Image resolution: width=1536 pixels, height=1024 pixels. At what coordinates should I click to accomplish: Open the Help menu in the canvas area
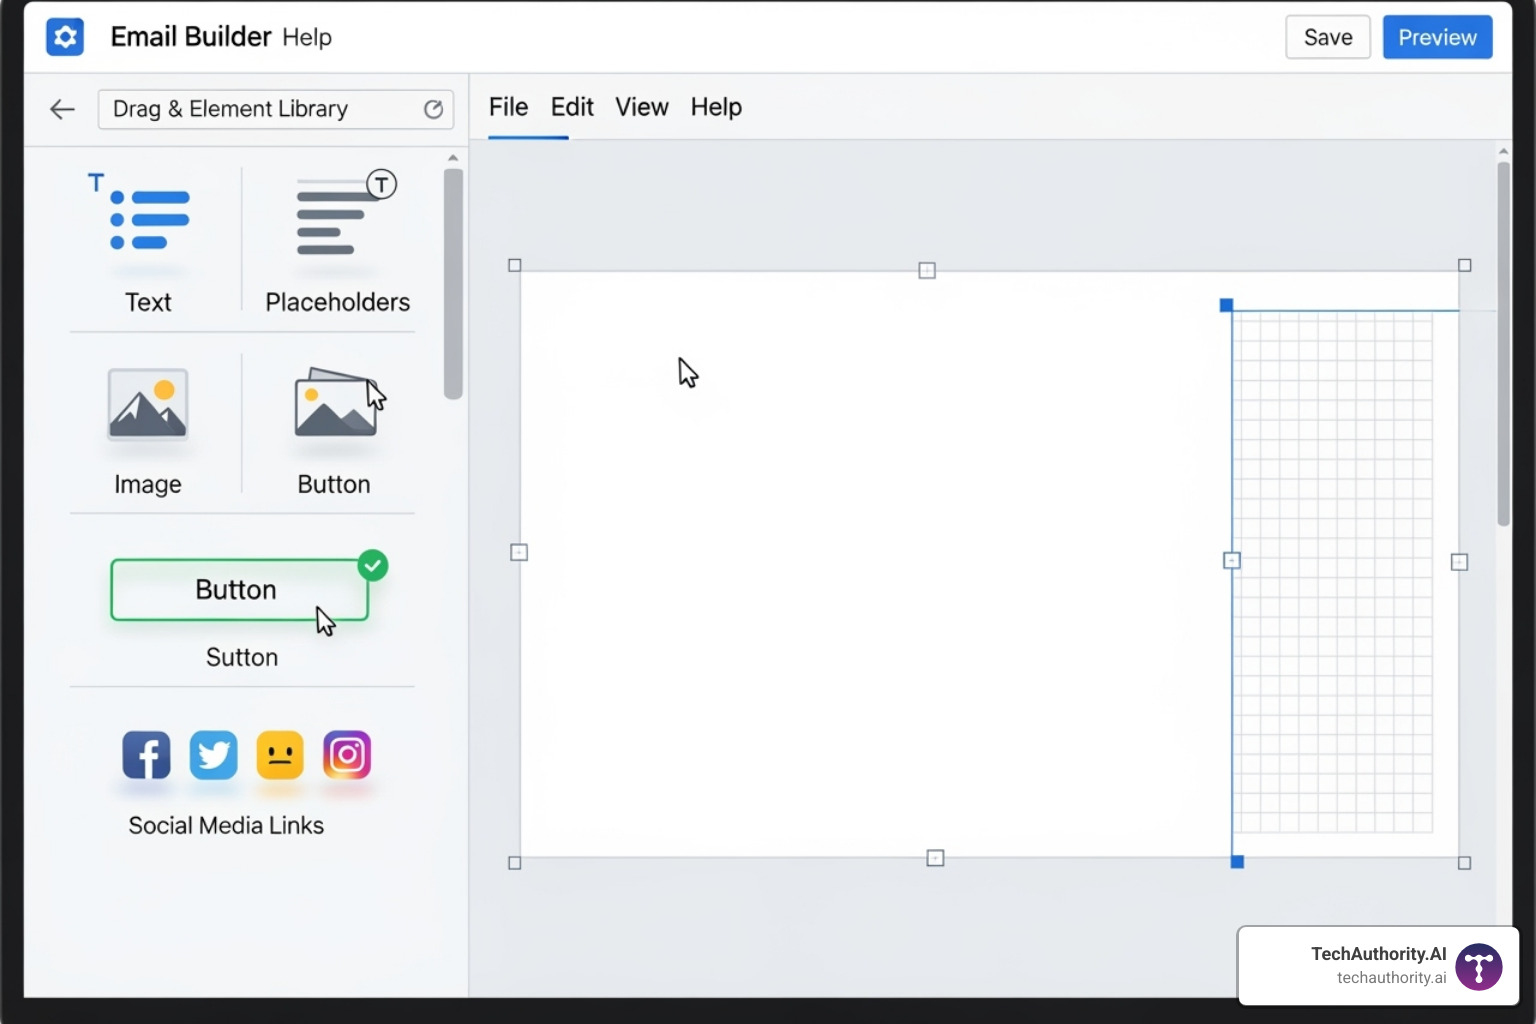(715, 107)
